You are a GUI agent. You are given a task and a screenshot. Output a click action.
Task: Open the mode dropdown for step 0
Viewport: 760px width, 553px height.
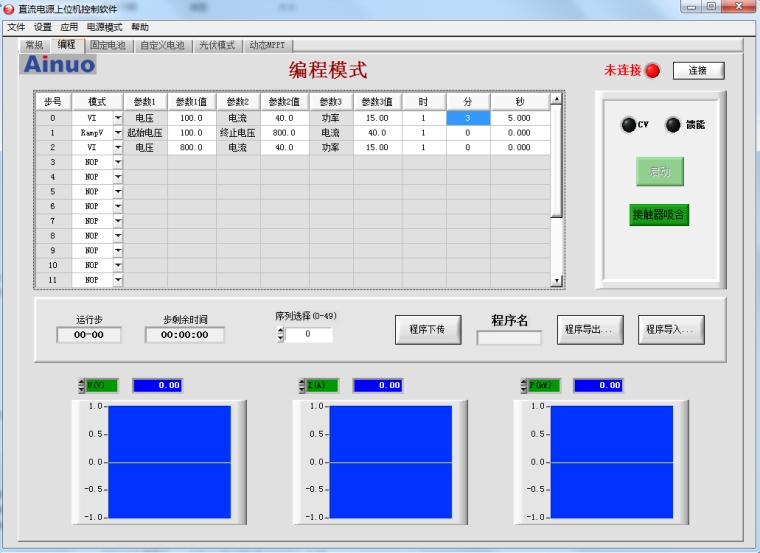pos(117,118)
